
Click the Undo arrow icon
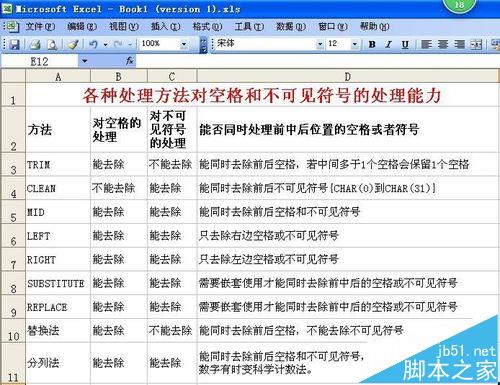[93, 44]
